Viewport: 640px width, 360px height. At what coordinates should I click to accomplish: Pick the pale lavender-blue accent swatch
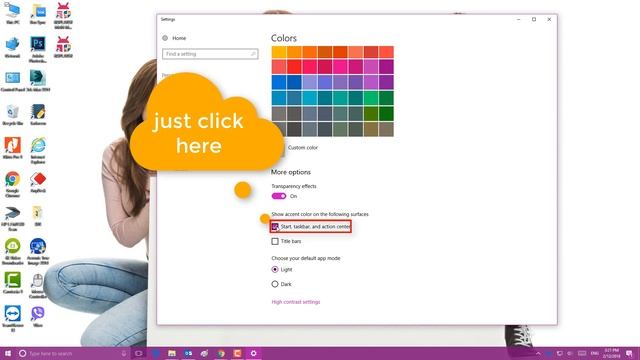[x=310, y=82]
